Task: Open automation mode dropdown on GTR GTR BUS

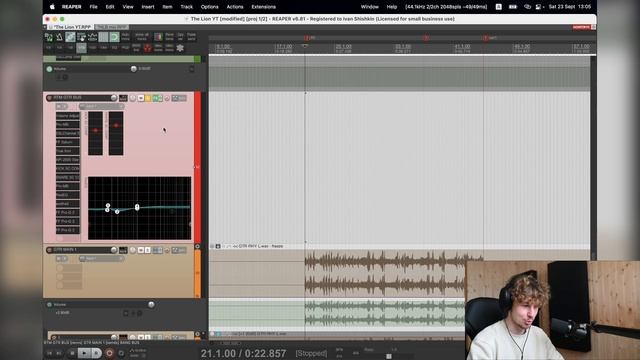Action: click(x=179, y=98)
